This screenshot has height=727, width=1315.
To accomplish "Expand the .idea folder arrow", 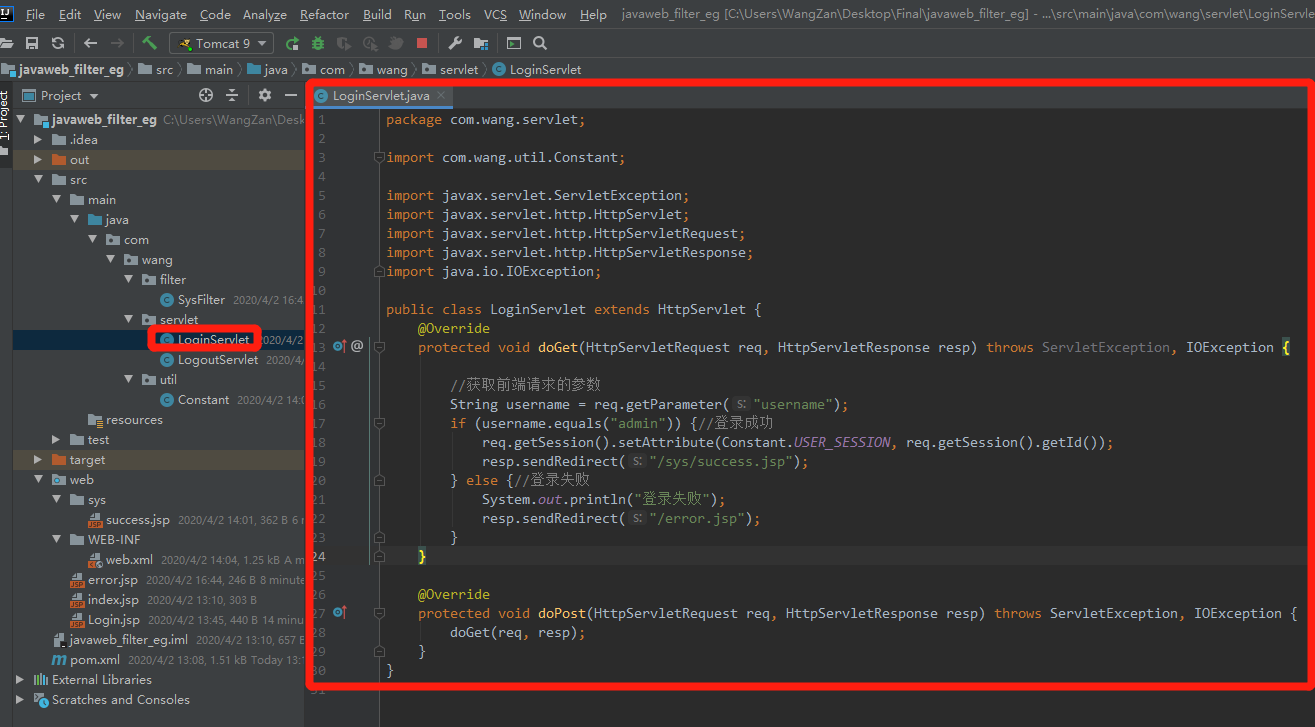I will click(38, 139).
